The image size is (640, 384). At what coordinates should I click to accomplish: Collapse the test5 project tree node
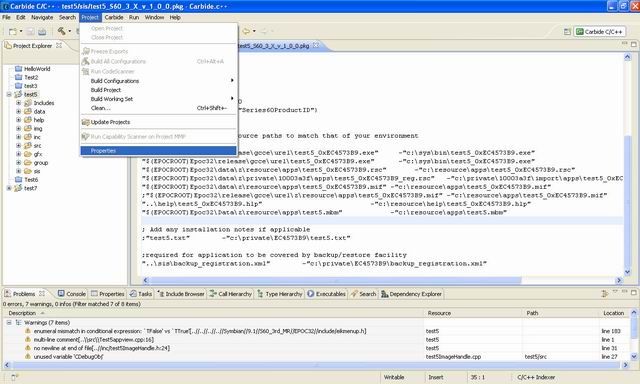pos(9,95)
